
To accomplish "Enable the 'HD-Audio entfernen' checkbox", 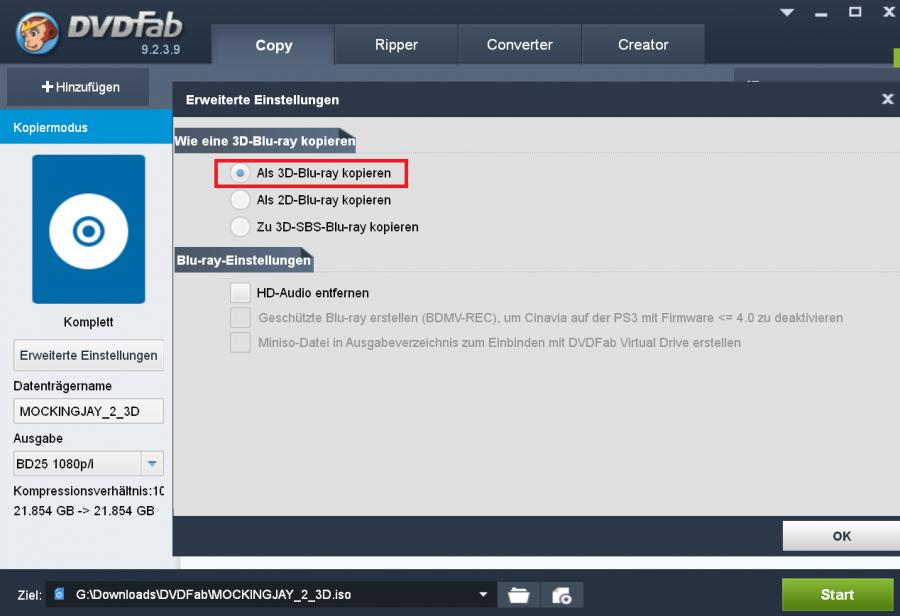I will (240, 293).
